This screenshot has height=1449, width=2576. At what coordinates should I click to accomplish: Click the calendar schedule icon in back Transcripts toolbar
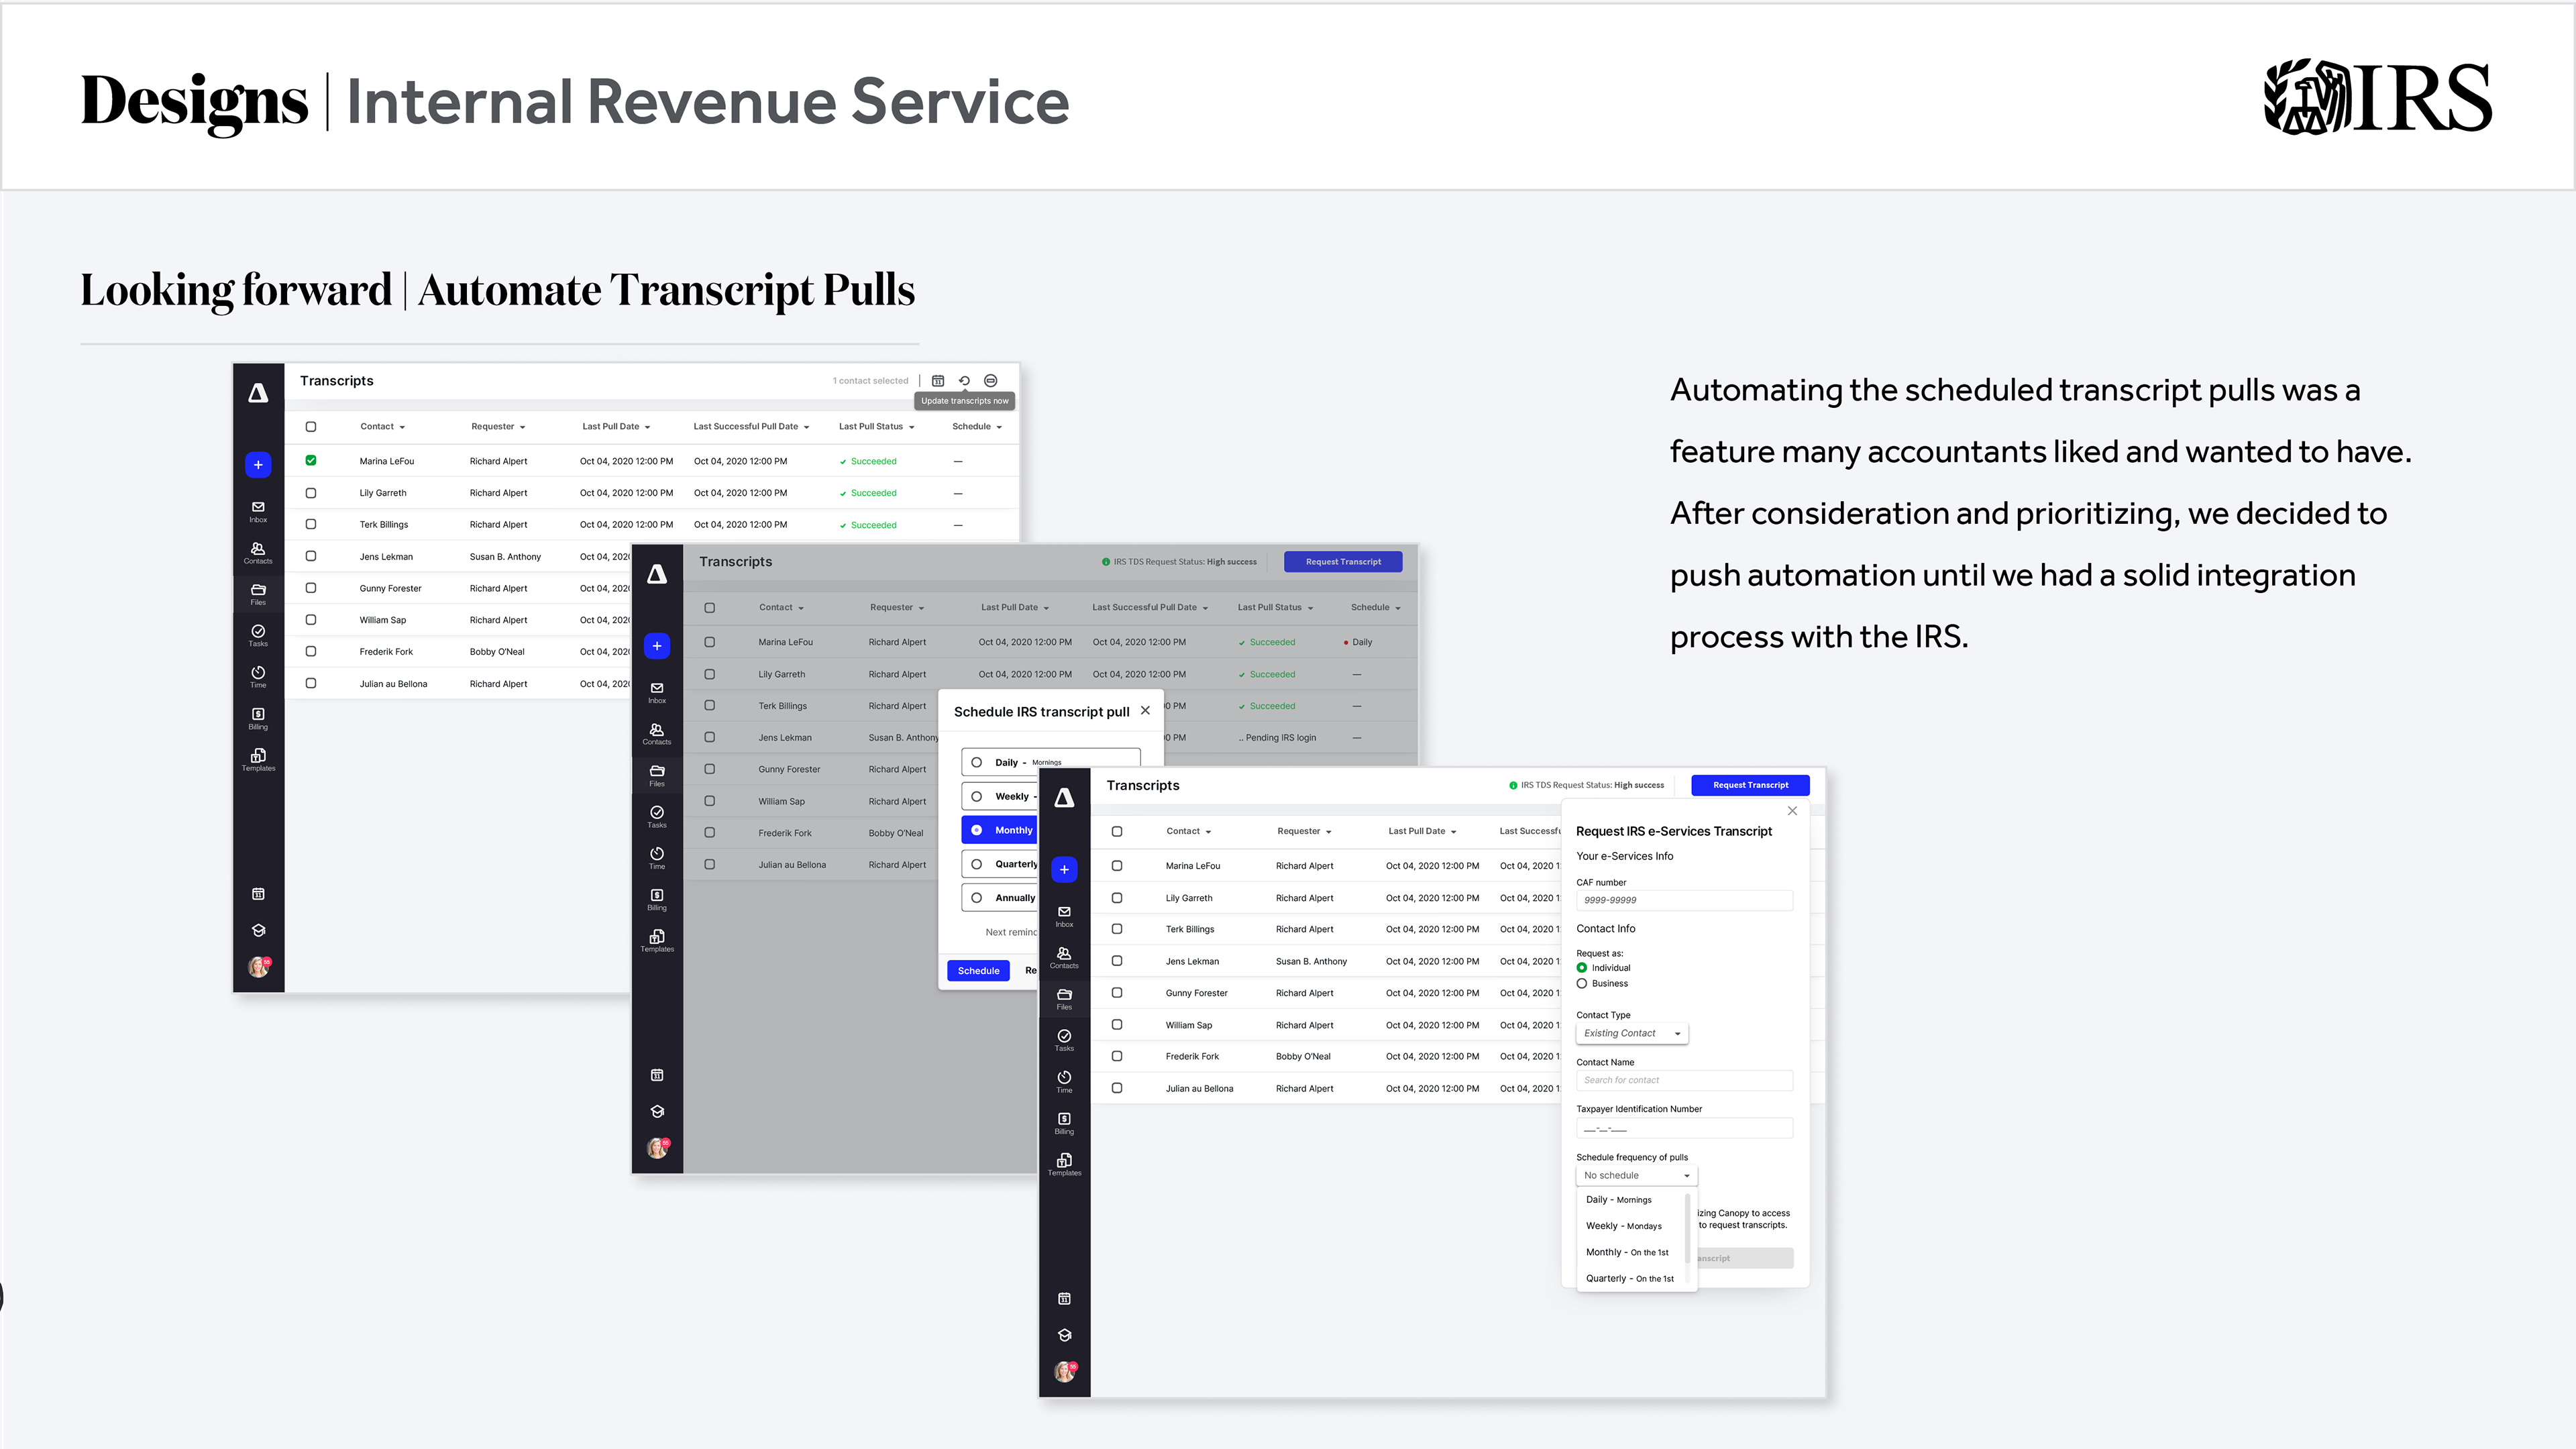938,381
